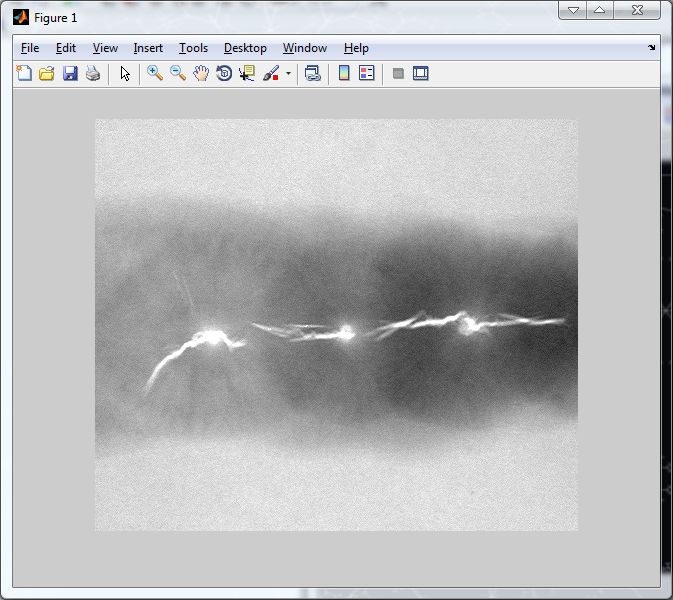
Task: Activate the Zoom In tool
Action: (155, 73)
